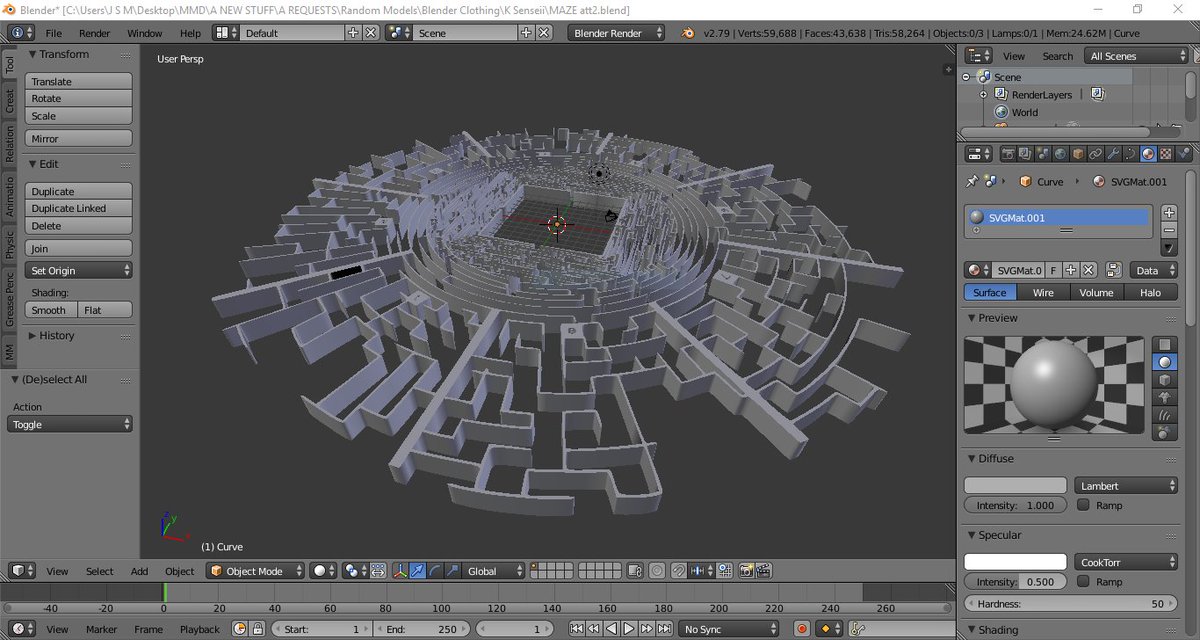Toggle proportional editing circle button
Viewport: 1200px width, 640px height.
(657, 571)
